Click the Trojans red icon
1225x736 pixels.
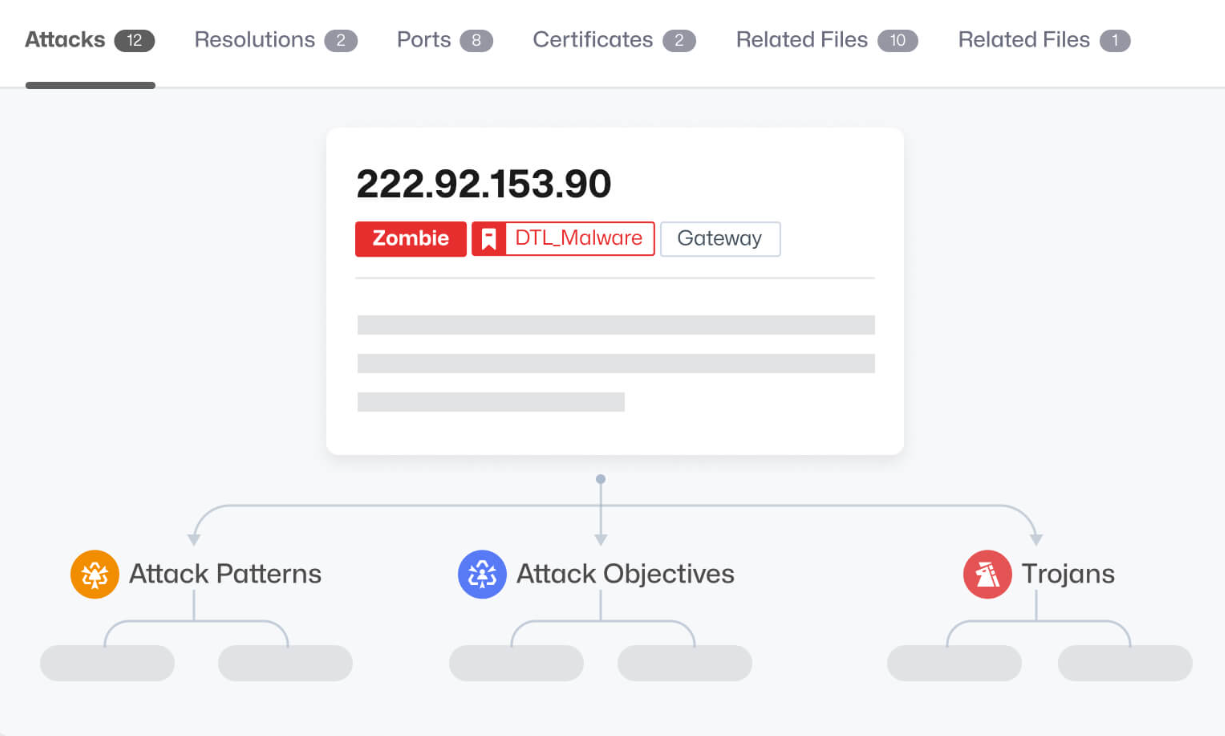[987, 574]
